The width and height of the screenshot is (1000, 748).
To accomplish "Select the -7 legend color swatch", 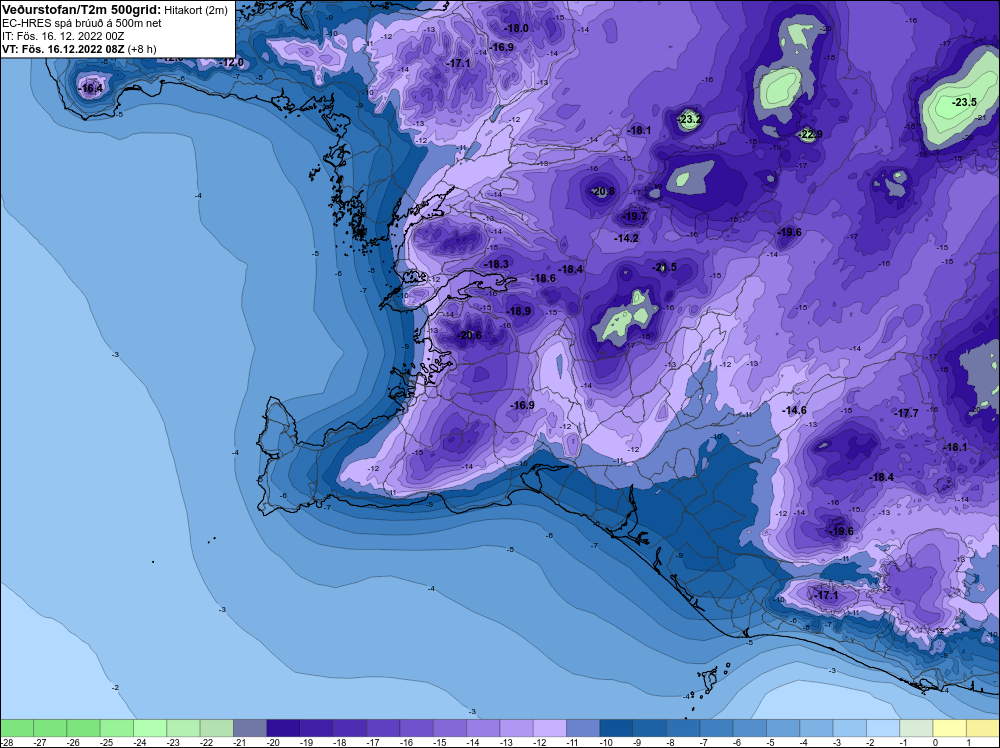I will [x=716, y=728].
